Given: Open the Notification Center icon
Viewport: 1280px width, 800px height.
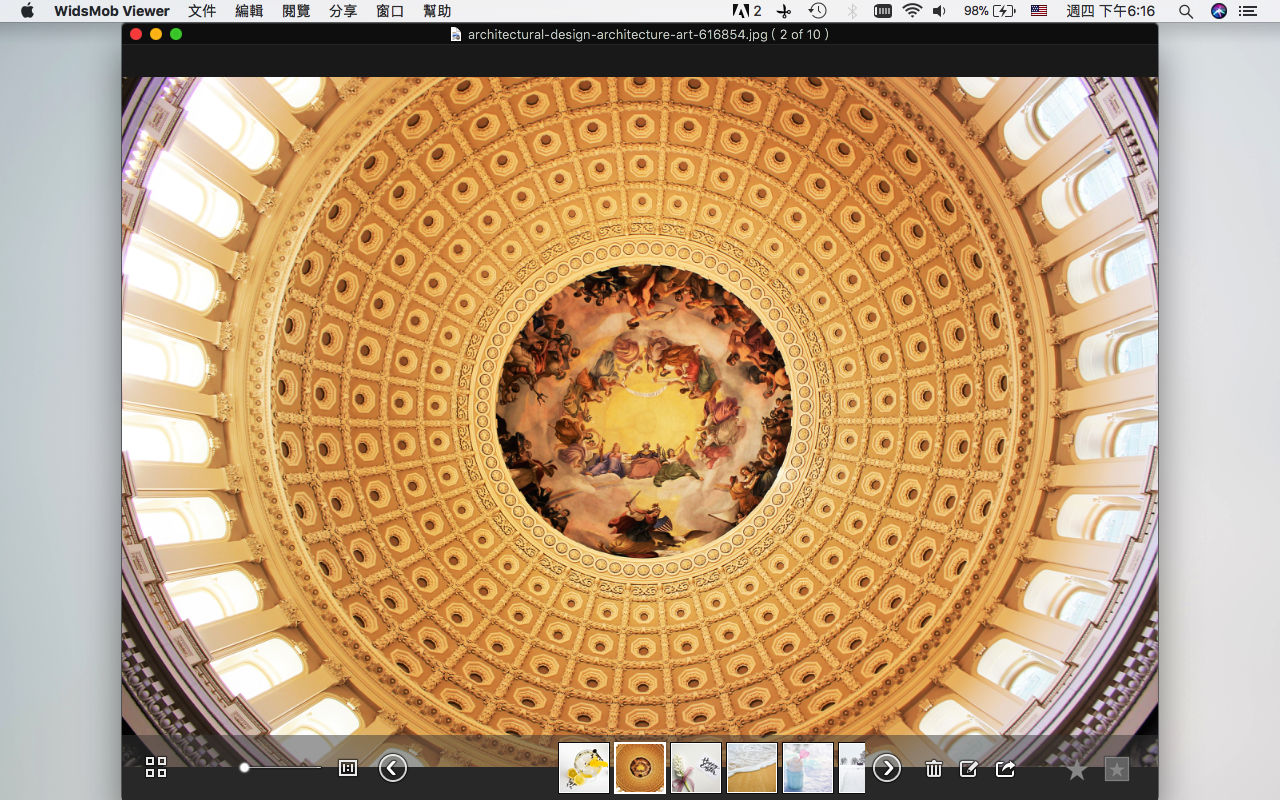Looking at the screenshot, I should [x=1248, y=11].
